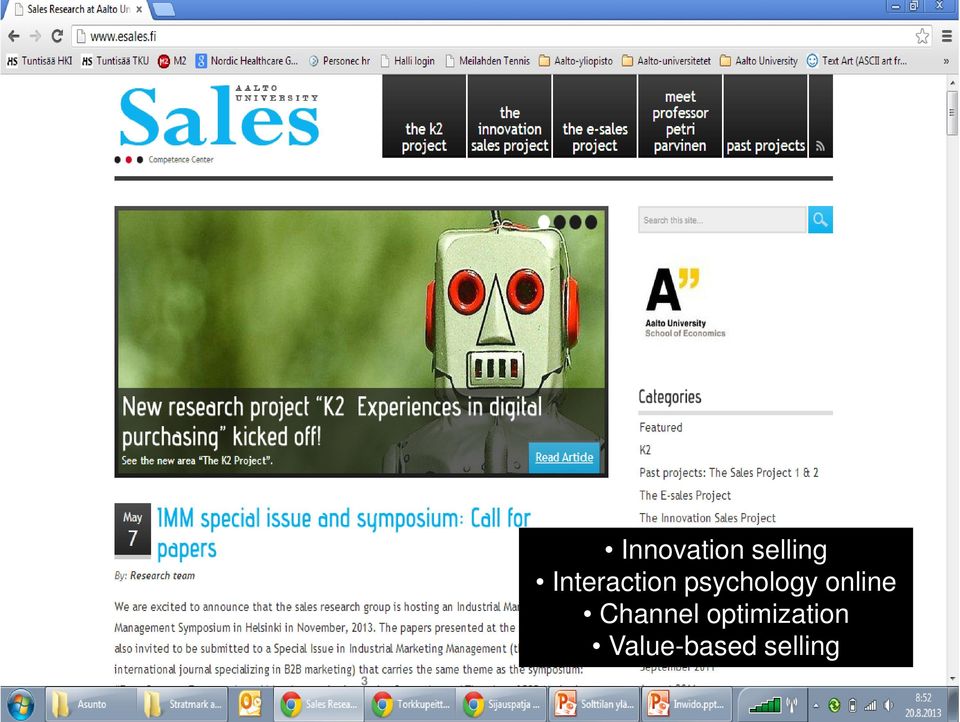The width and height of the screenshot is (960, 722).
Task: Click the www.esales.fi address bar
Action: click(x=502, y=36)
